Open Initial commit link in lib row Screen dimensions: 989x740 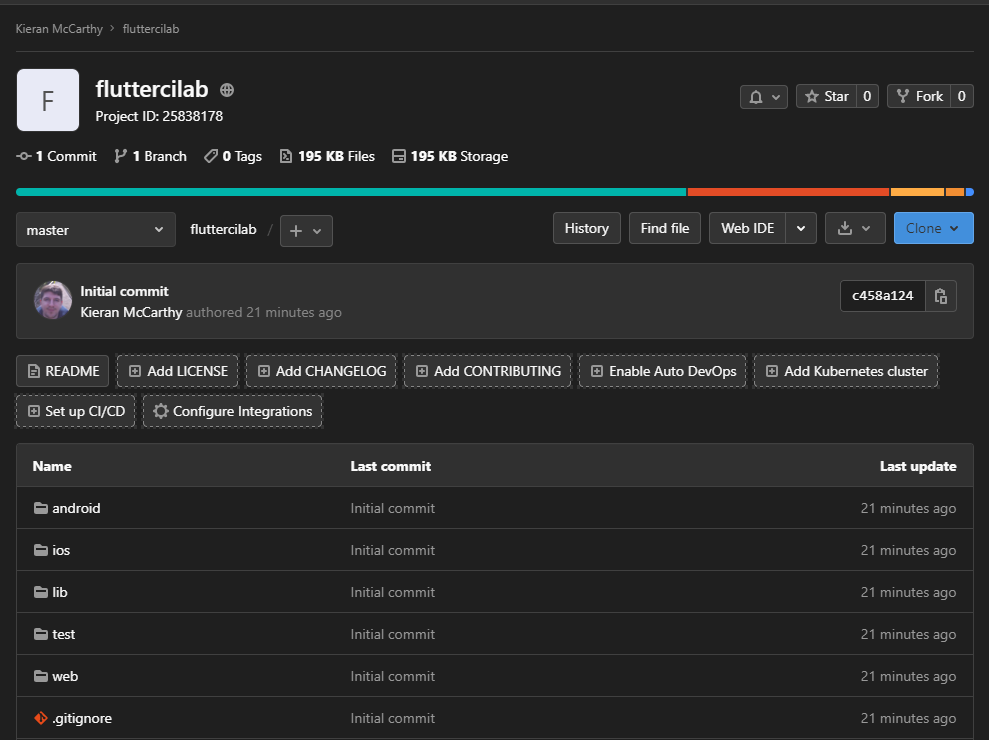click(393, 592)
